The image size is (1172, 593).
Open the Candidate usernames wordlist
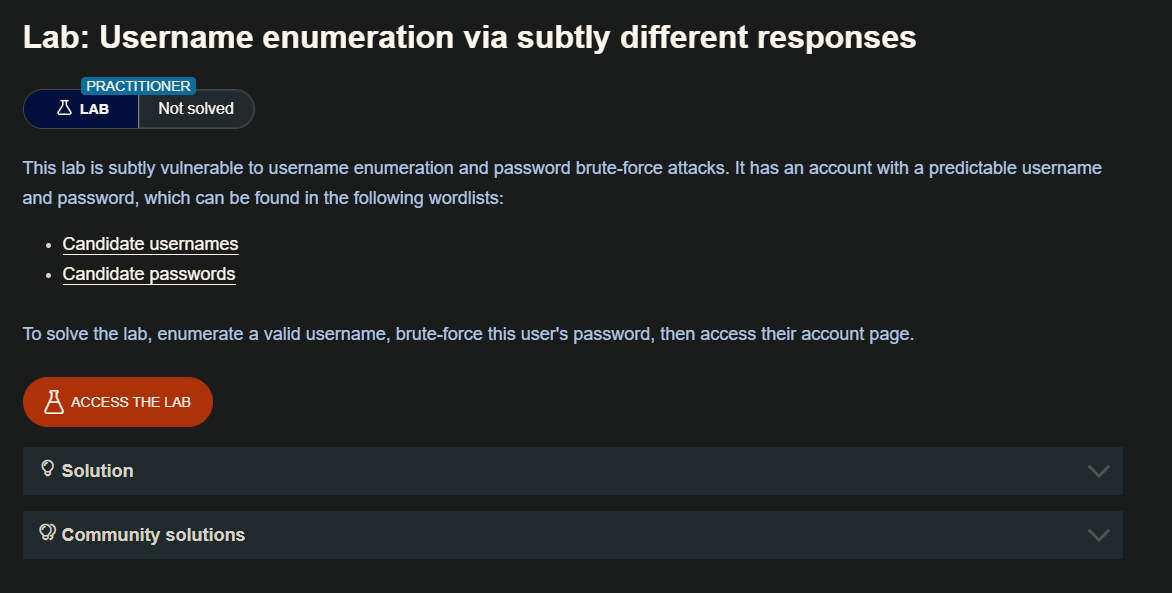150,244
